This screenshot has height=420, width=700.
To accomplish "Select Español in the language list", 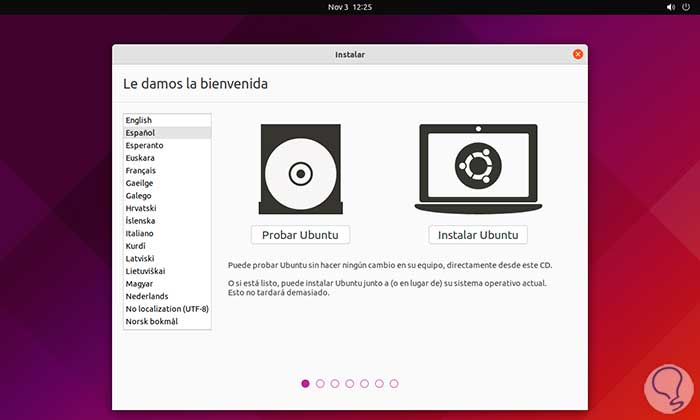I will point(167,133).
